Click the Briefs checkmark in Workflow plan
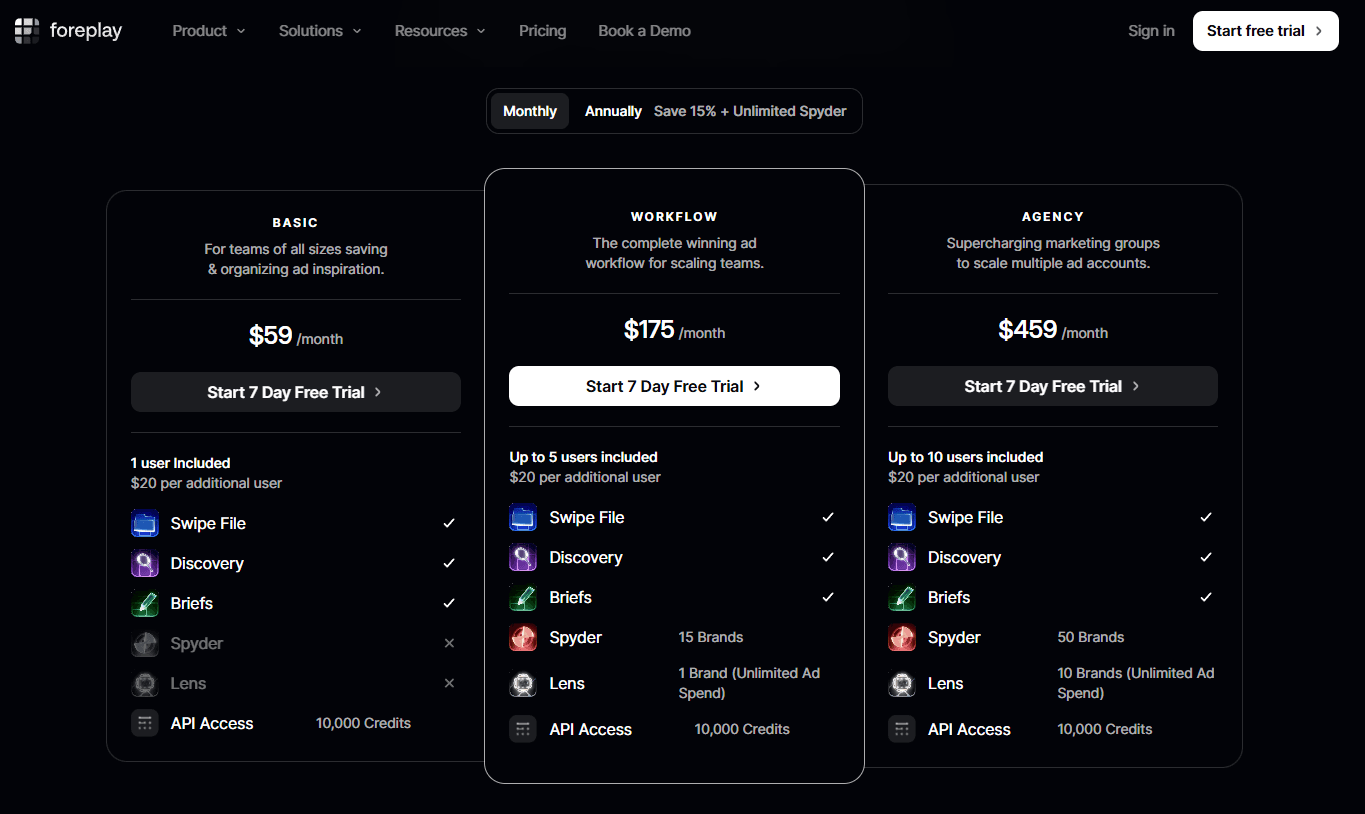Screen dimensions: 1365x814 [x=827, y=597]
